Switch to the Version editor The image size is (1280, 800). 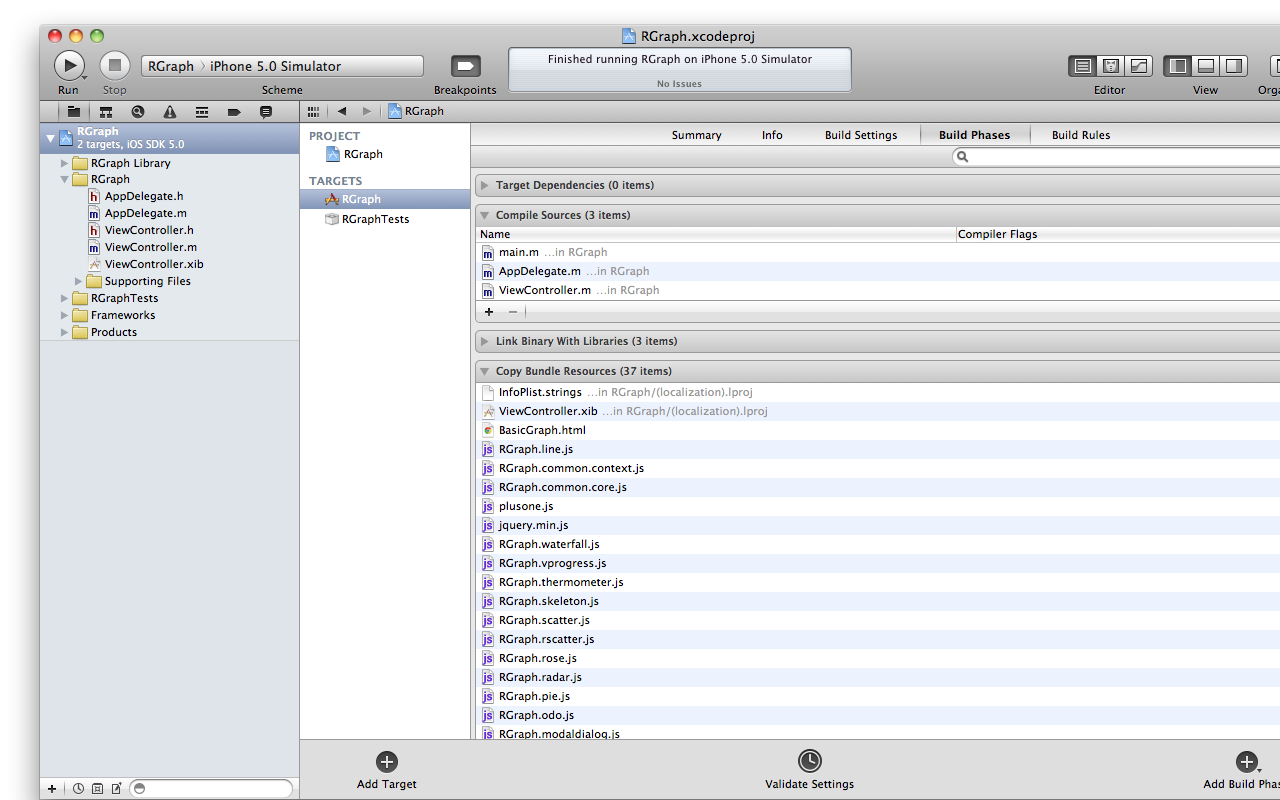(1139, 66)
